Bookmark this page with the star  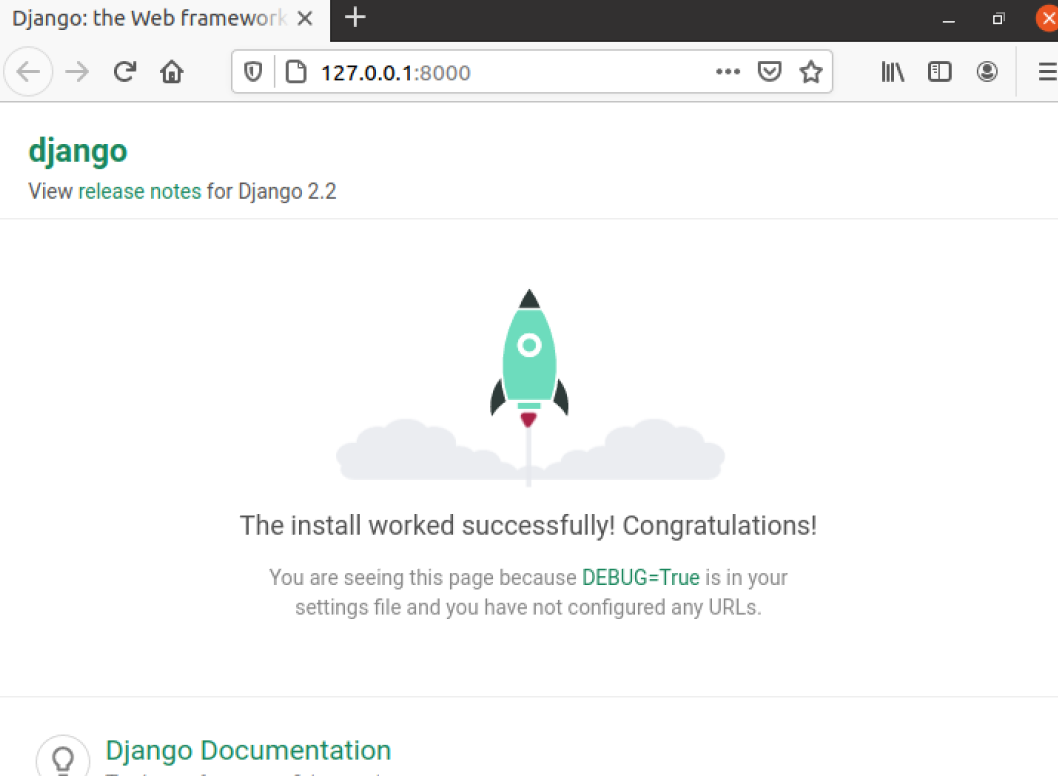click(x=811, y=72)
